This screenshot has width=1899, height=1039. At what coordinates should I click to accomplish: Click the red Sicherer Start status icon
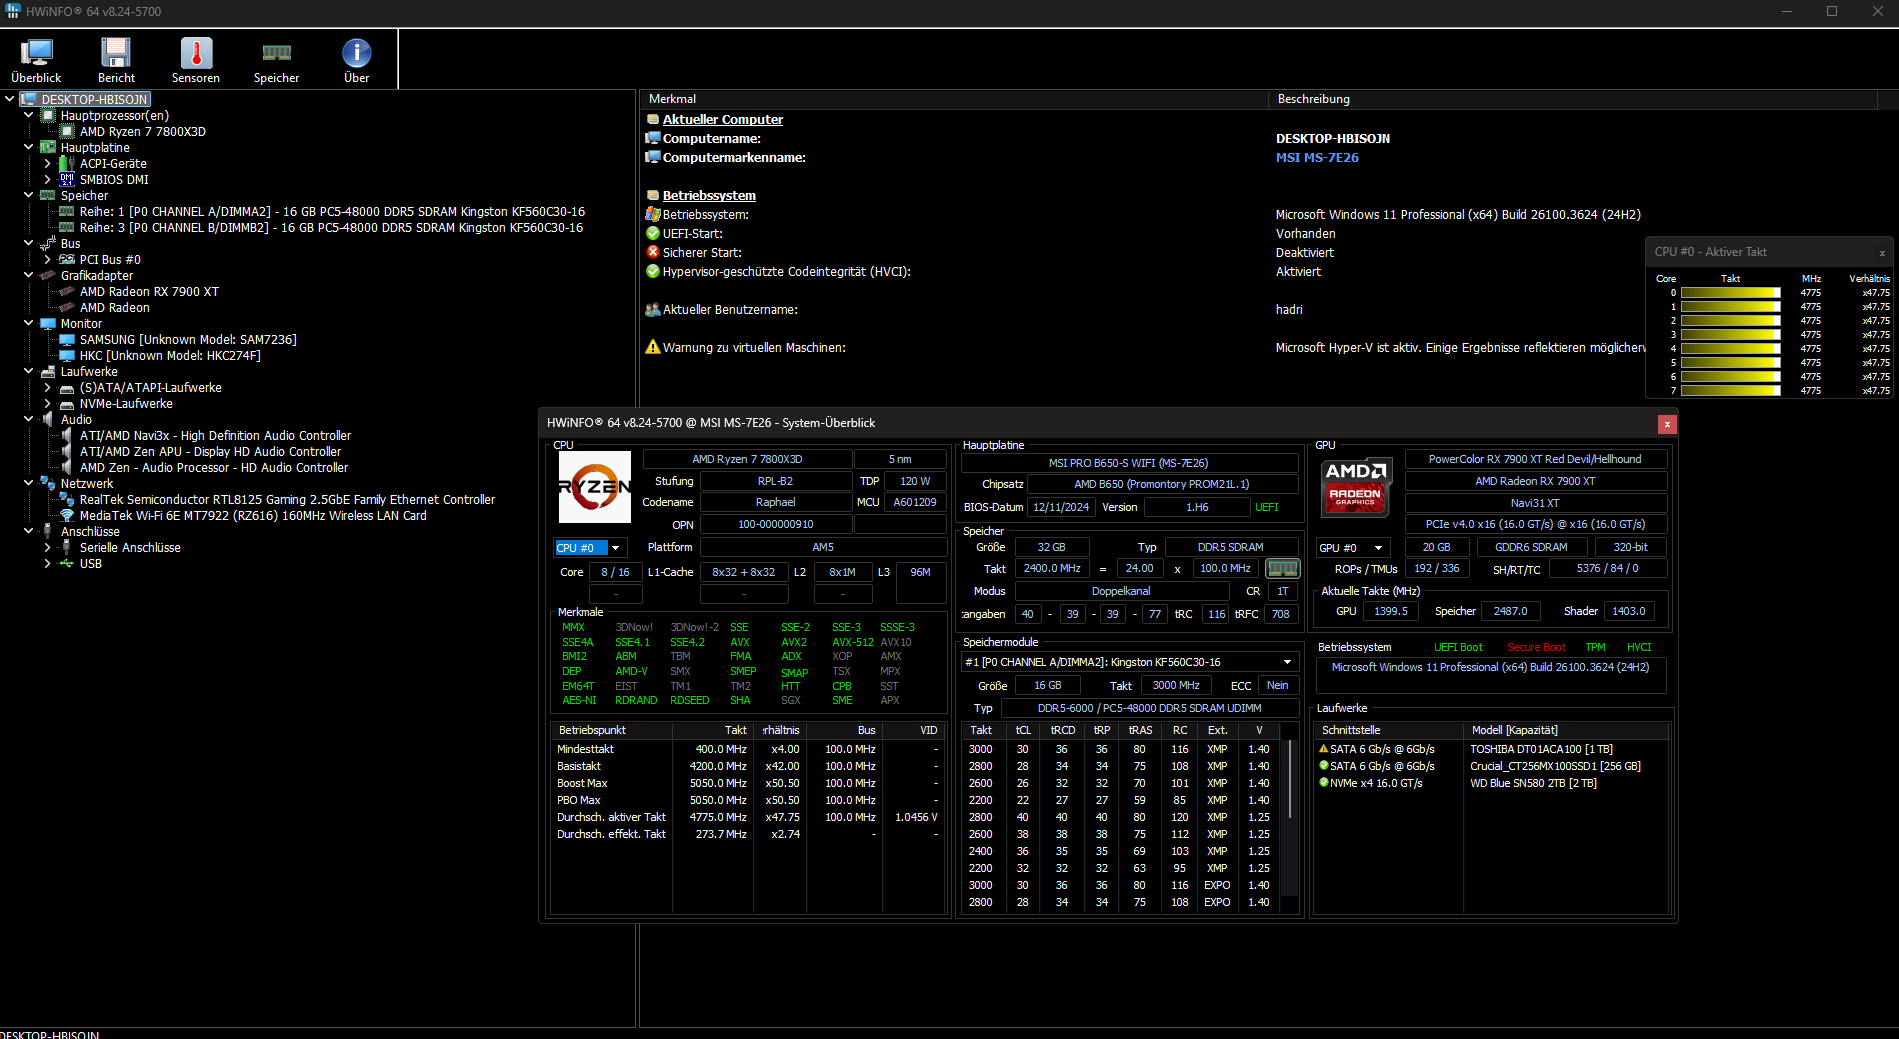click(653, 252)
